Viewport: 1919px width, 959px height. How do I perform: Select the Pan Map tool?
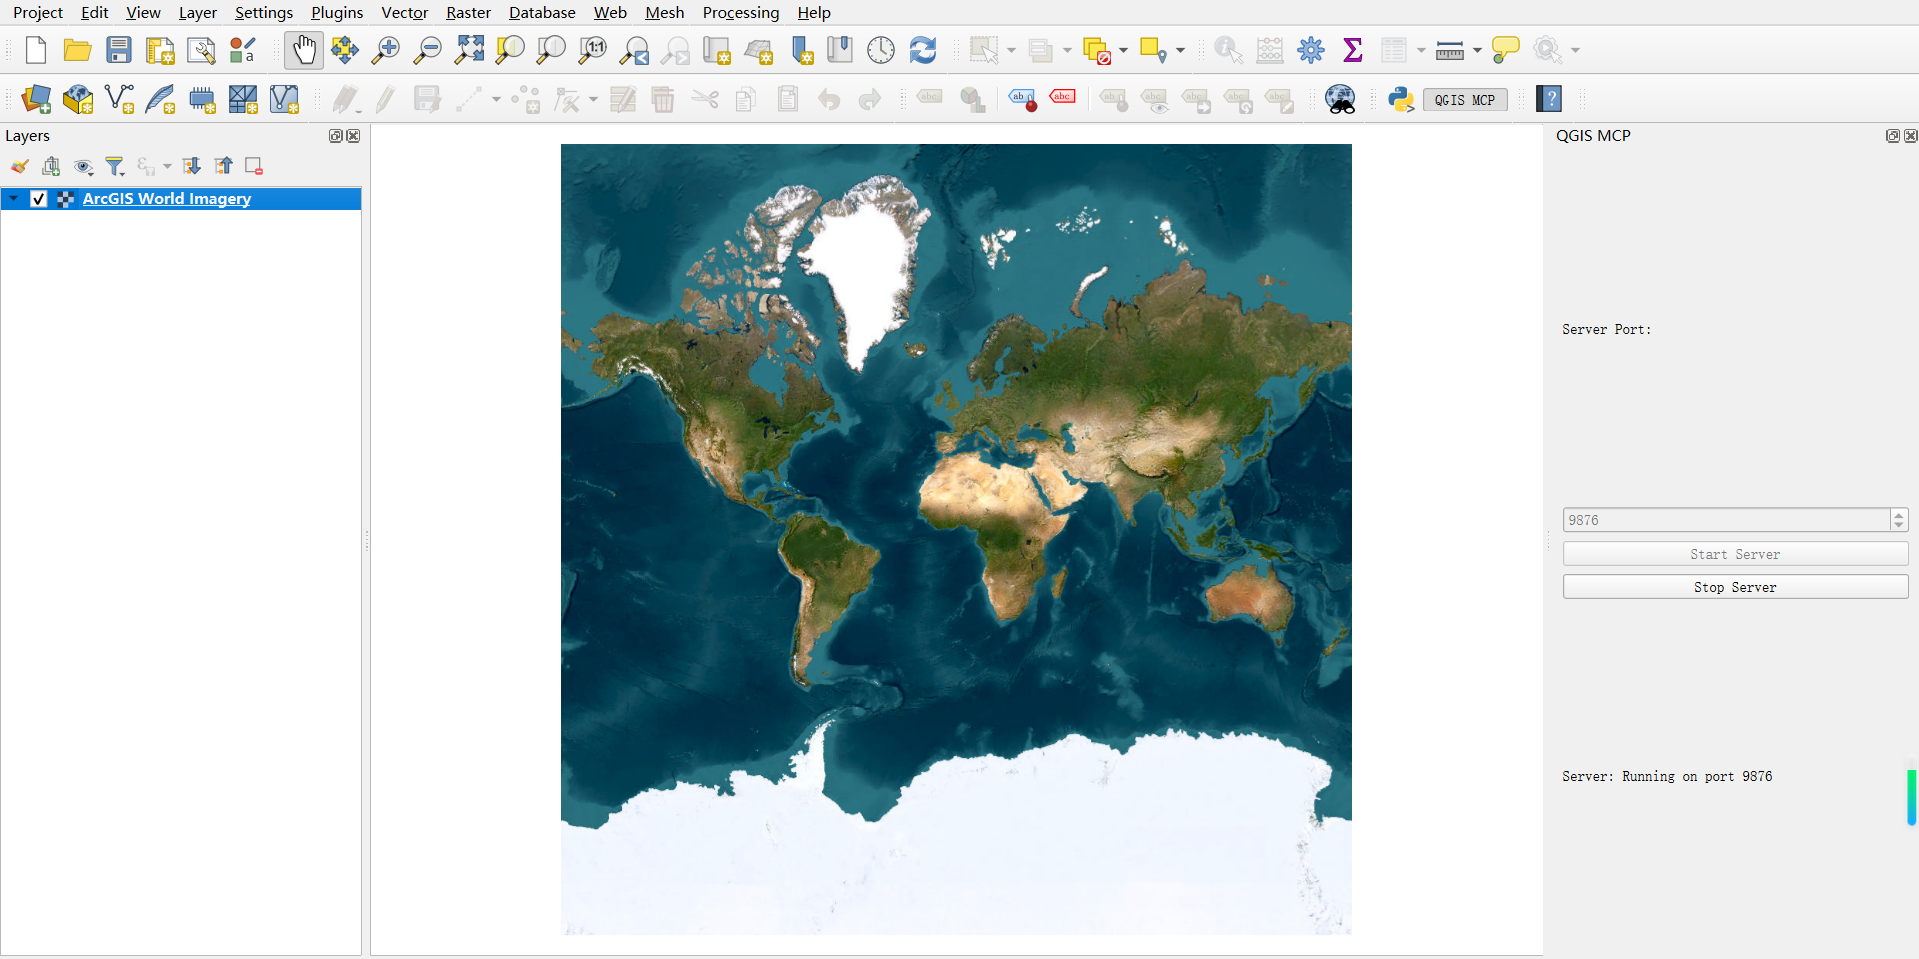point(303,50)
